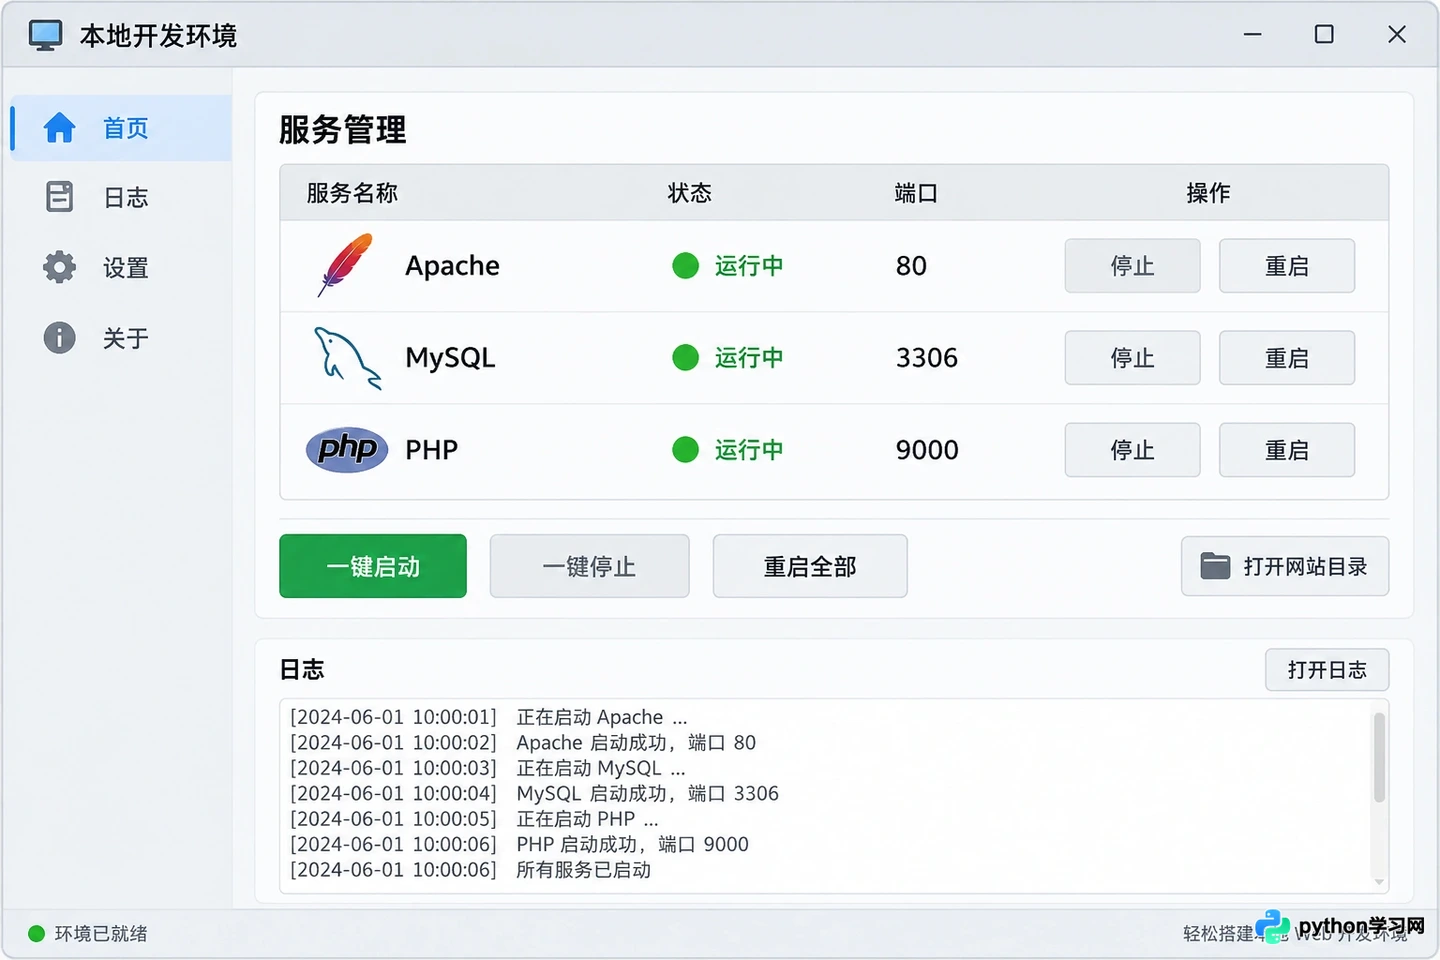
Task: Click the 本地开发环境 window title
Action: tap(158, 36)
